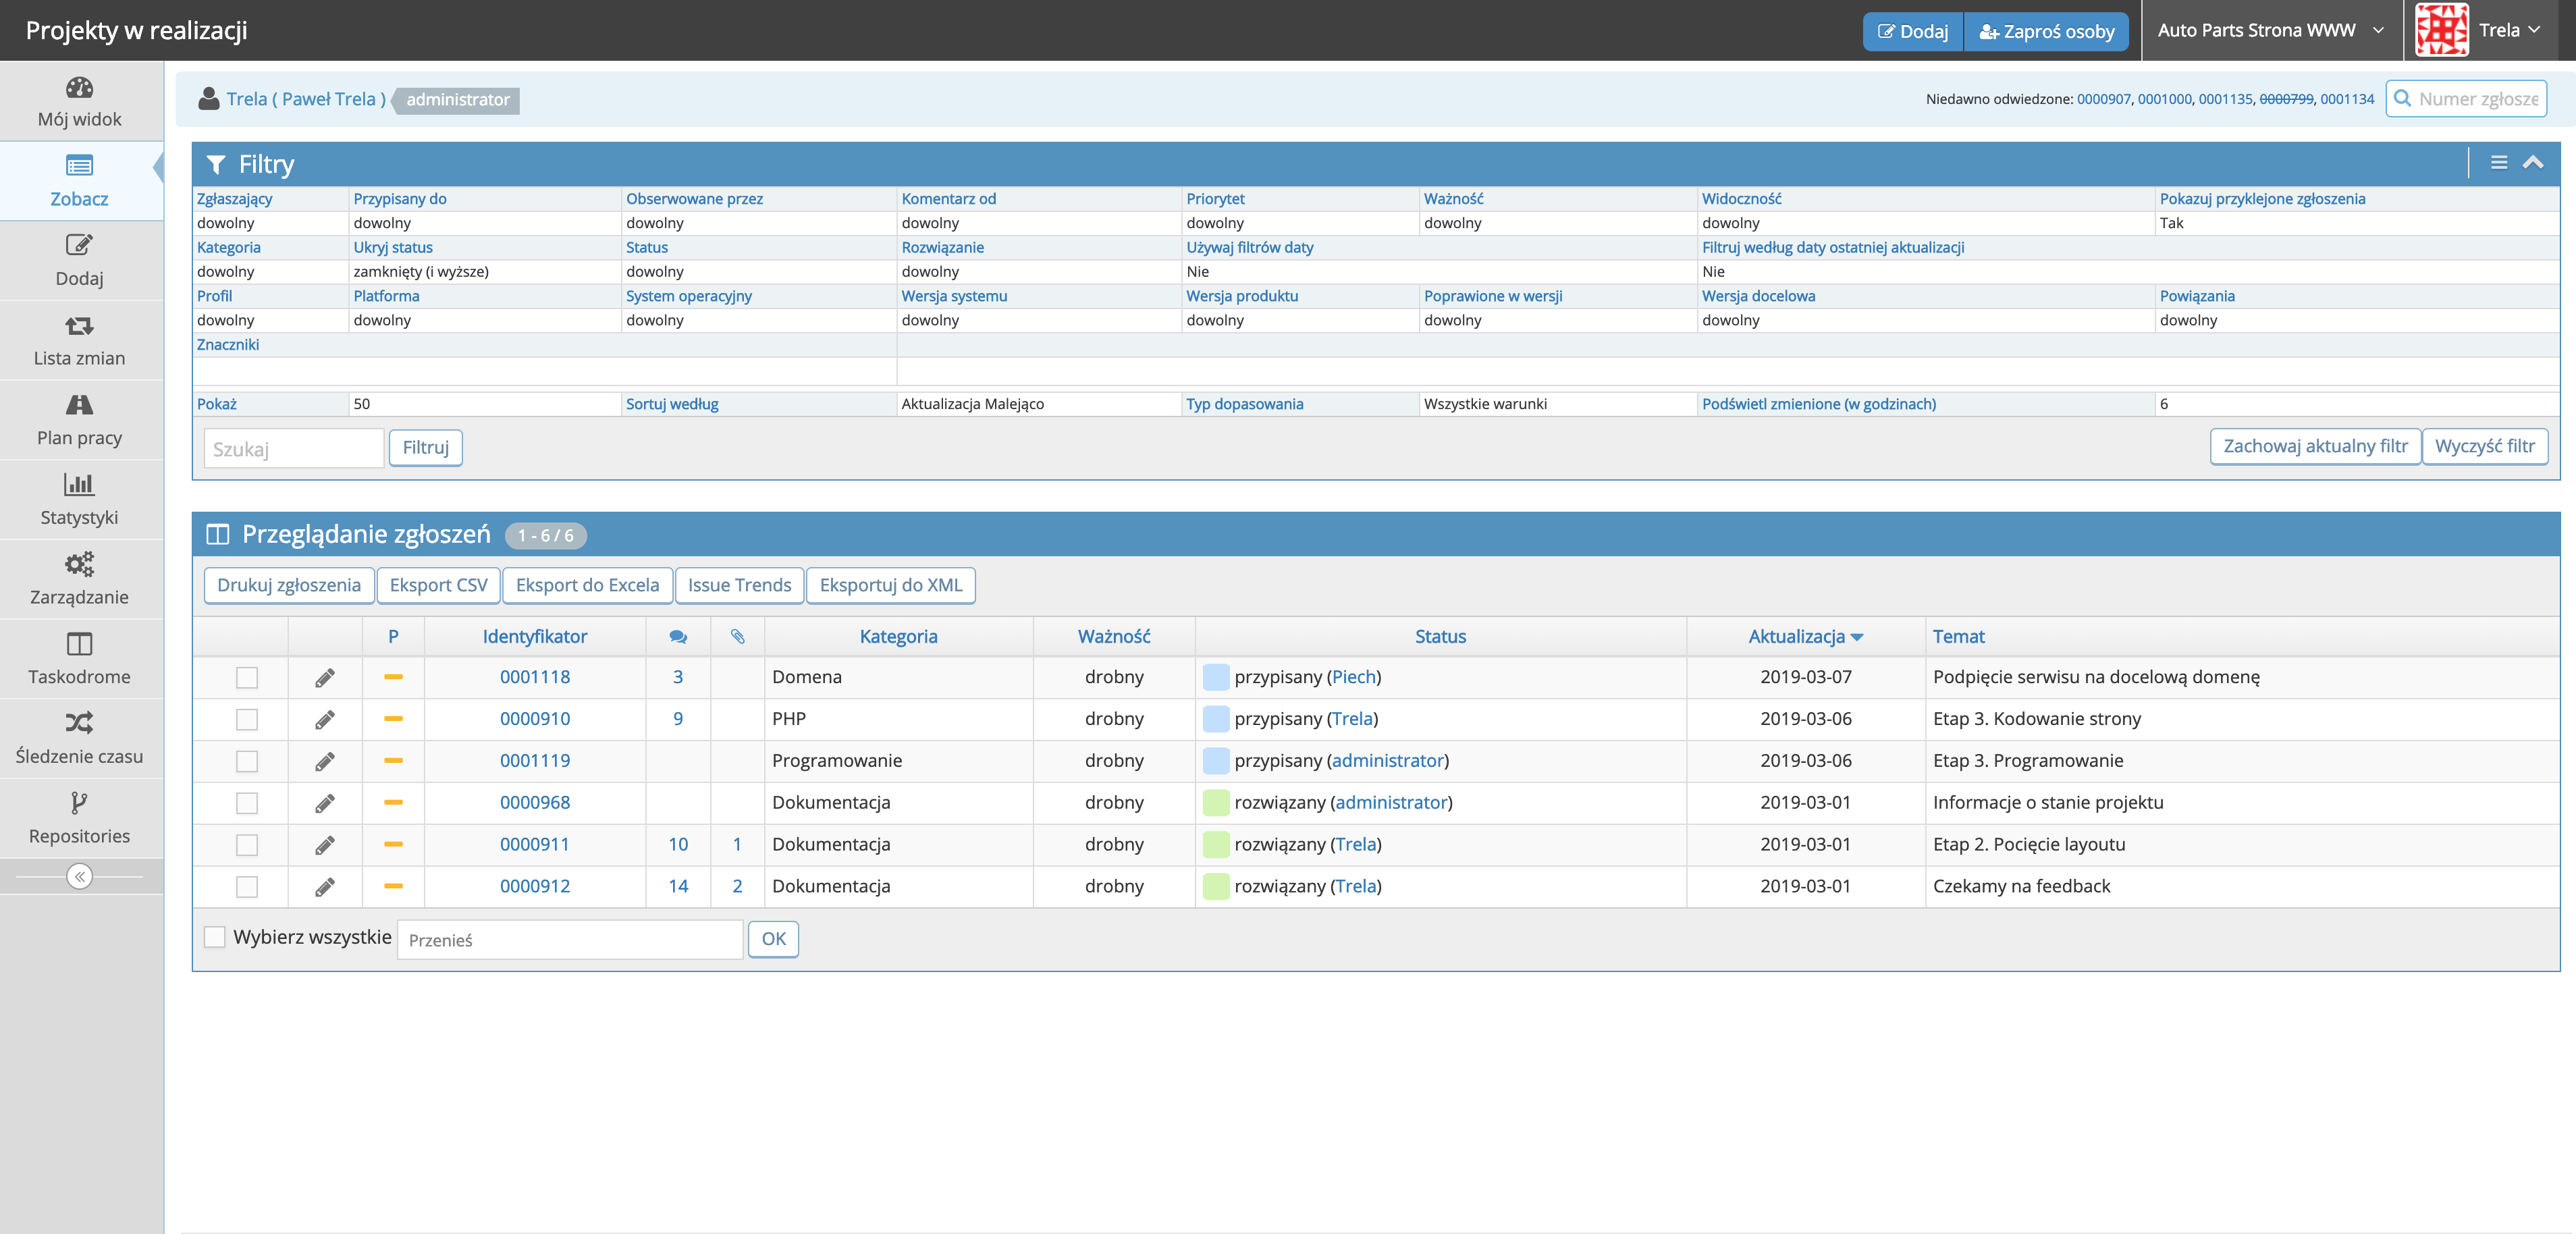
Task: Click the attachments paperclip column header
Action: tap(737, 637)
